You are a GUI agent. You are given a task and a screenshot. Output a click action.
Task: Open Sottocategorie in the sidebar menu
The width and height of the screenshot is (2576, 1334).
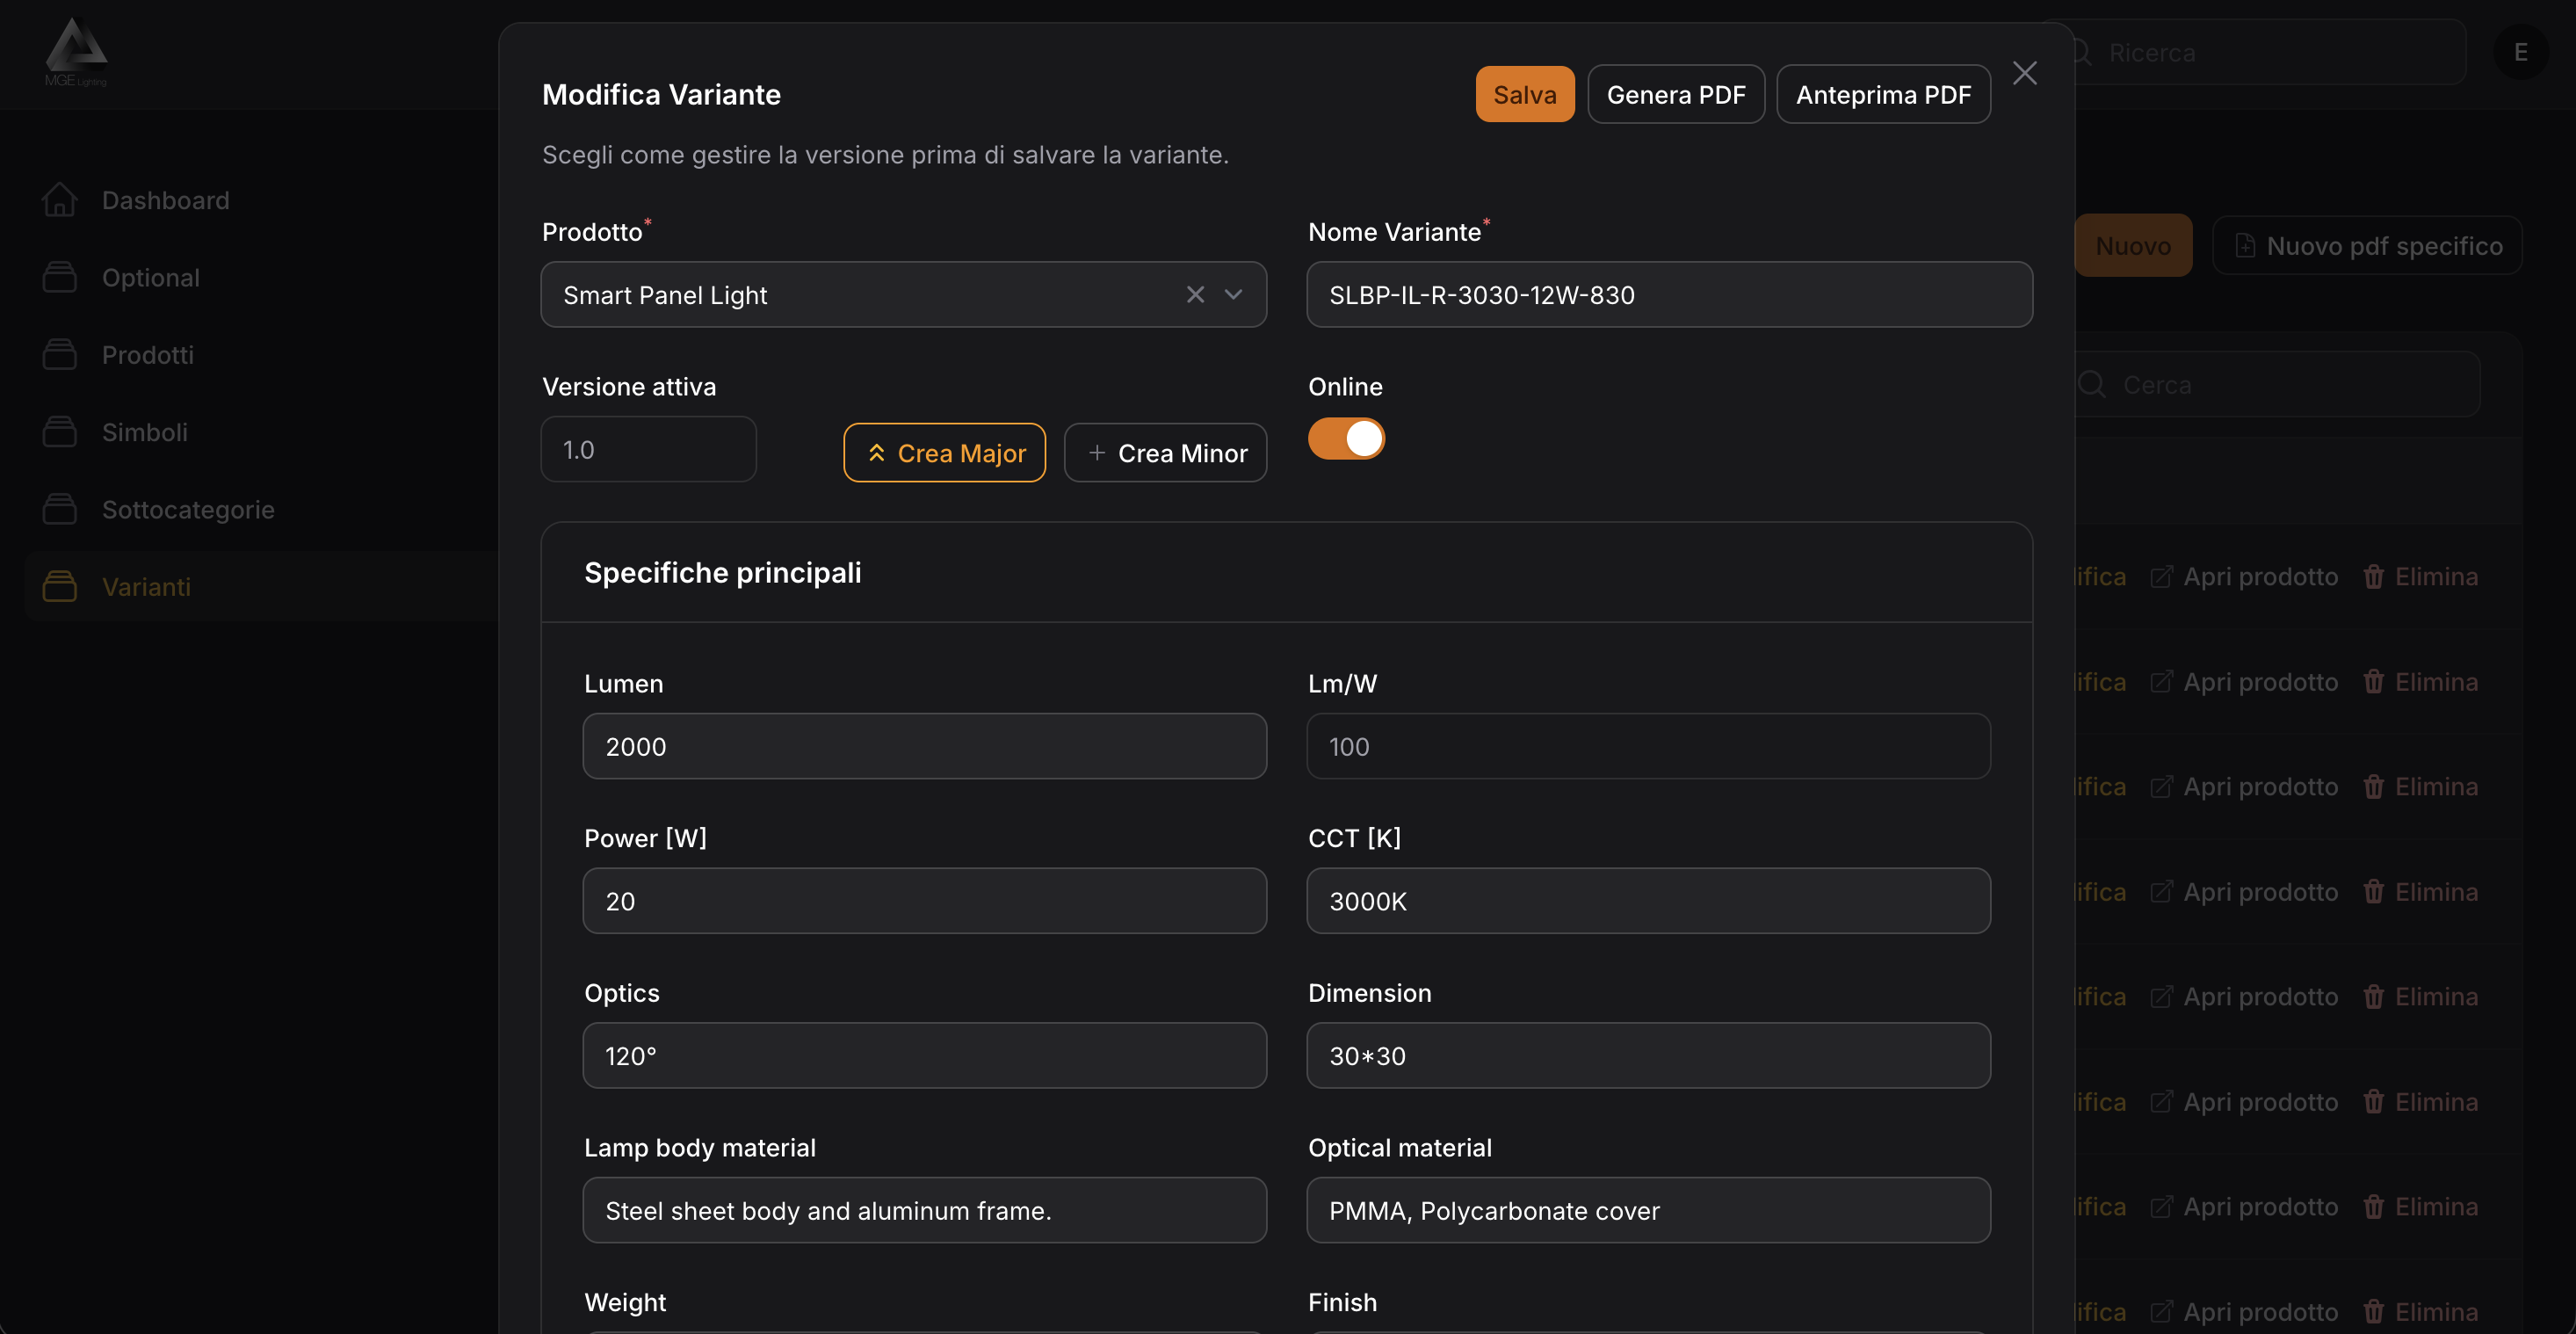click(188, 510)
